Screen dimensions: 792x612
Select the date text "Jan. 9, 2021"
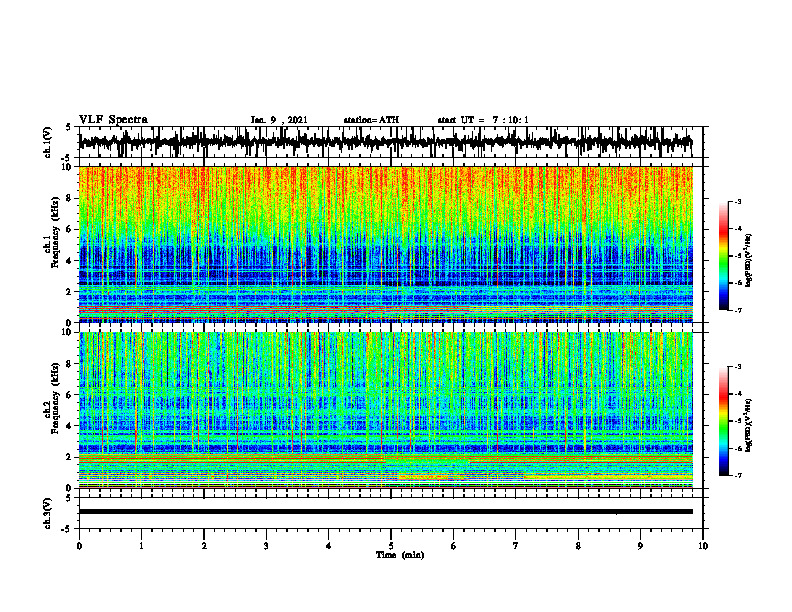(279, 120)
